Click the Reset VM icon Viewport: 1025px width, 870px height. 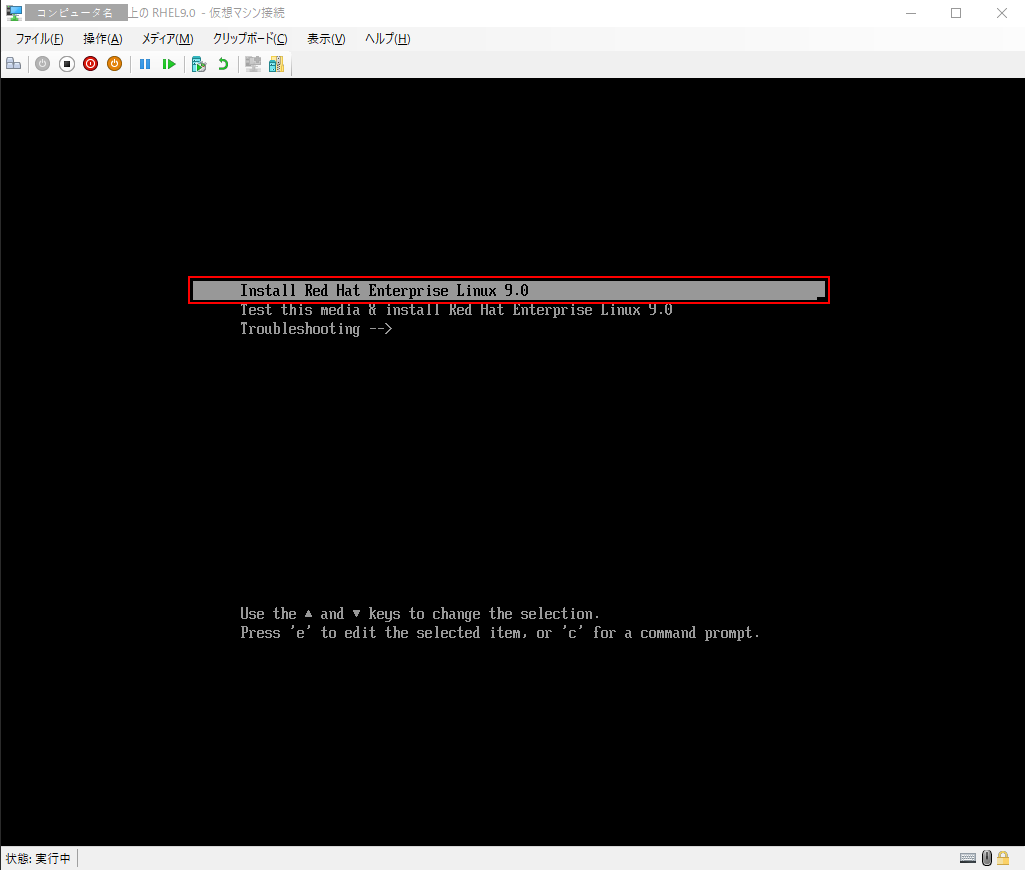click(170, 63)
